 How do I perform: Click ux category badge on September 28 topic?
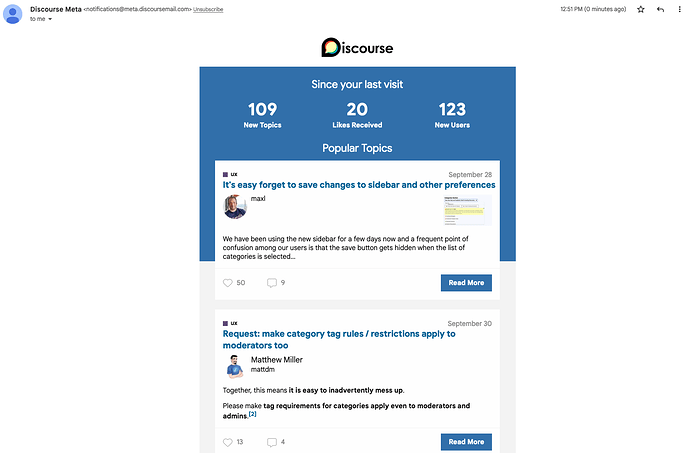pos(230,174)
